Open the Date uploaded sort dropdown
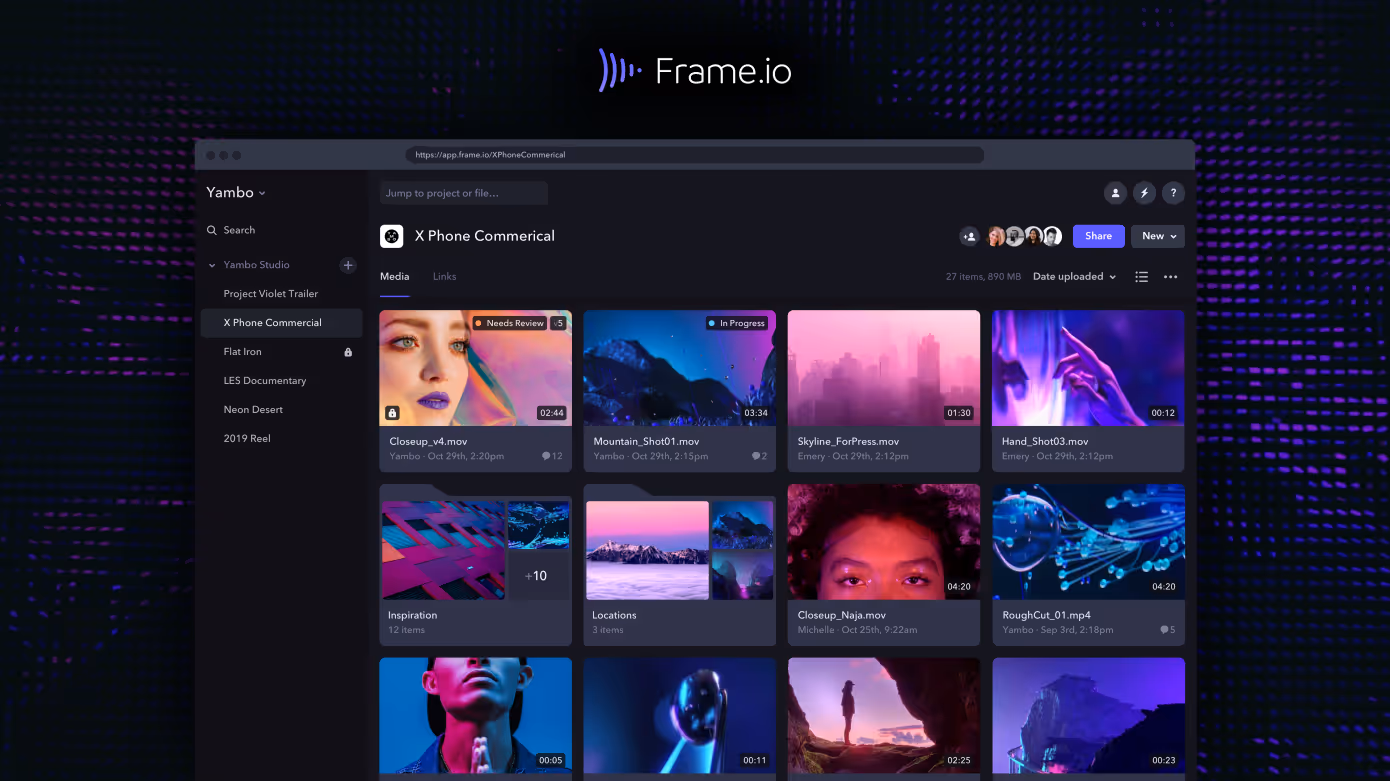Screen dimensions: 1390x781 pos(1073,276)
